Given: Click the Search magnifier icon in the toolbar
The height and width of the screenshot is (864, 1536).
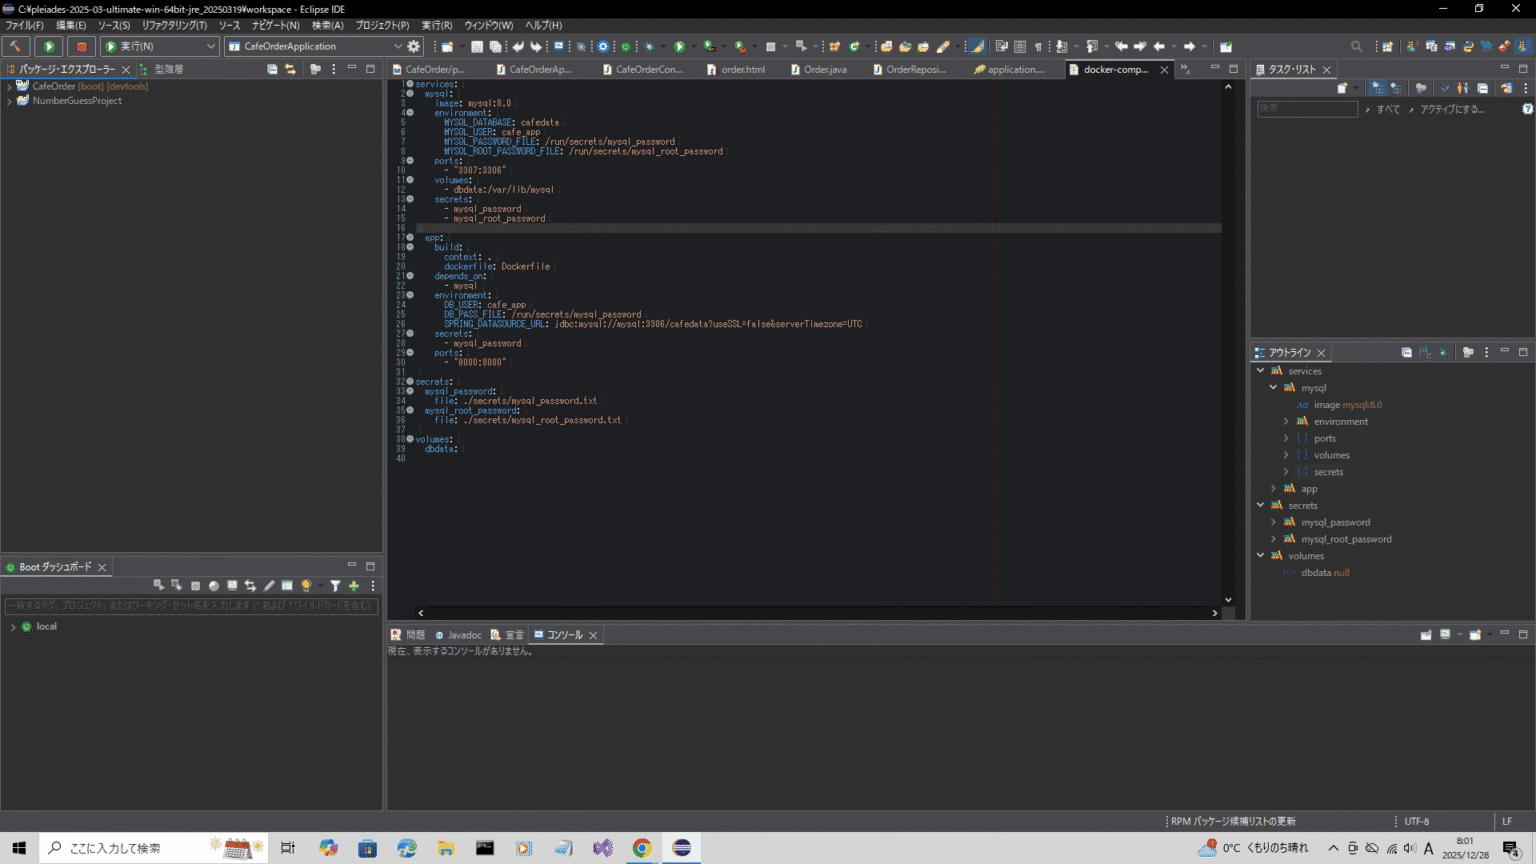Looking at the screenshot, I should pyautogui.click(x=1357, y=46).
